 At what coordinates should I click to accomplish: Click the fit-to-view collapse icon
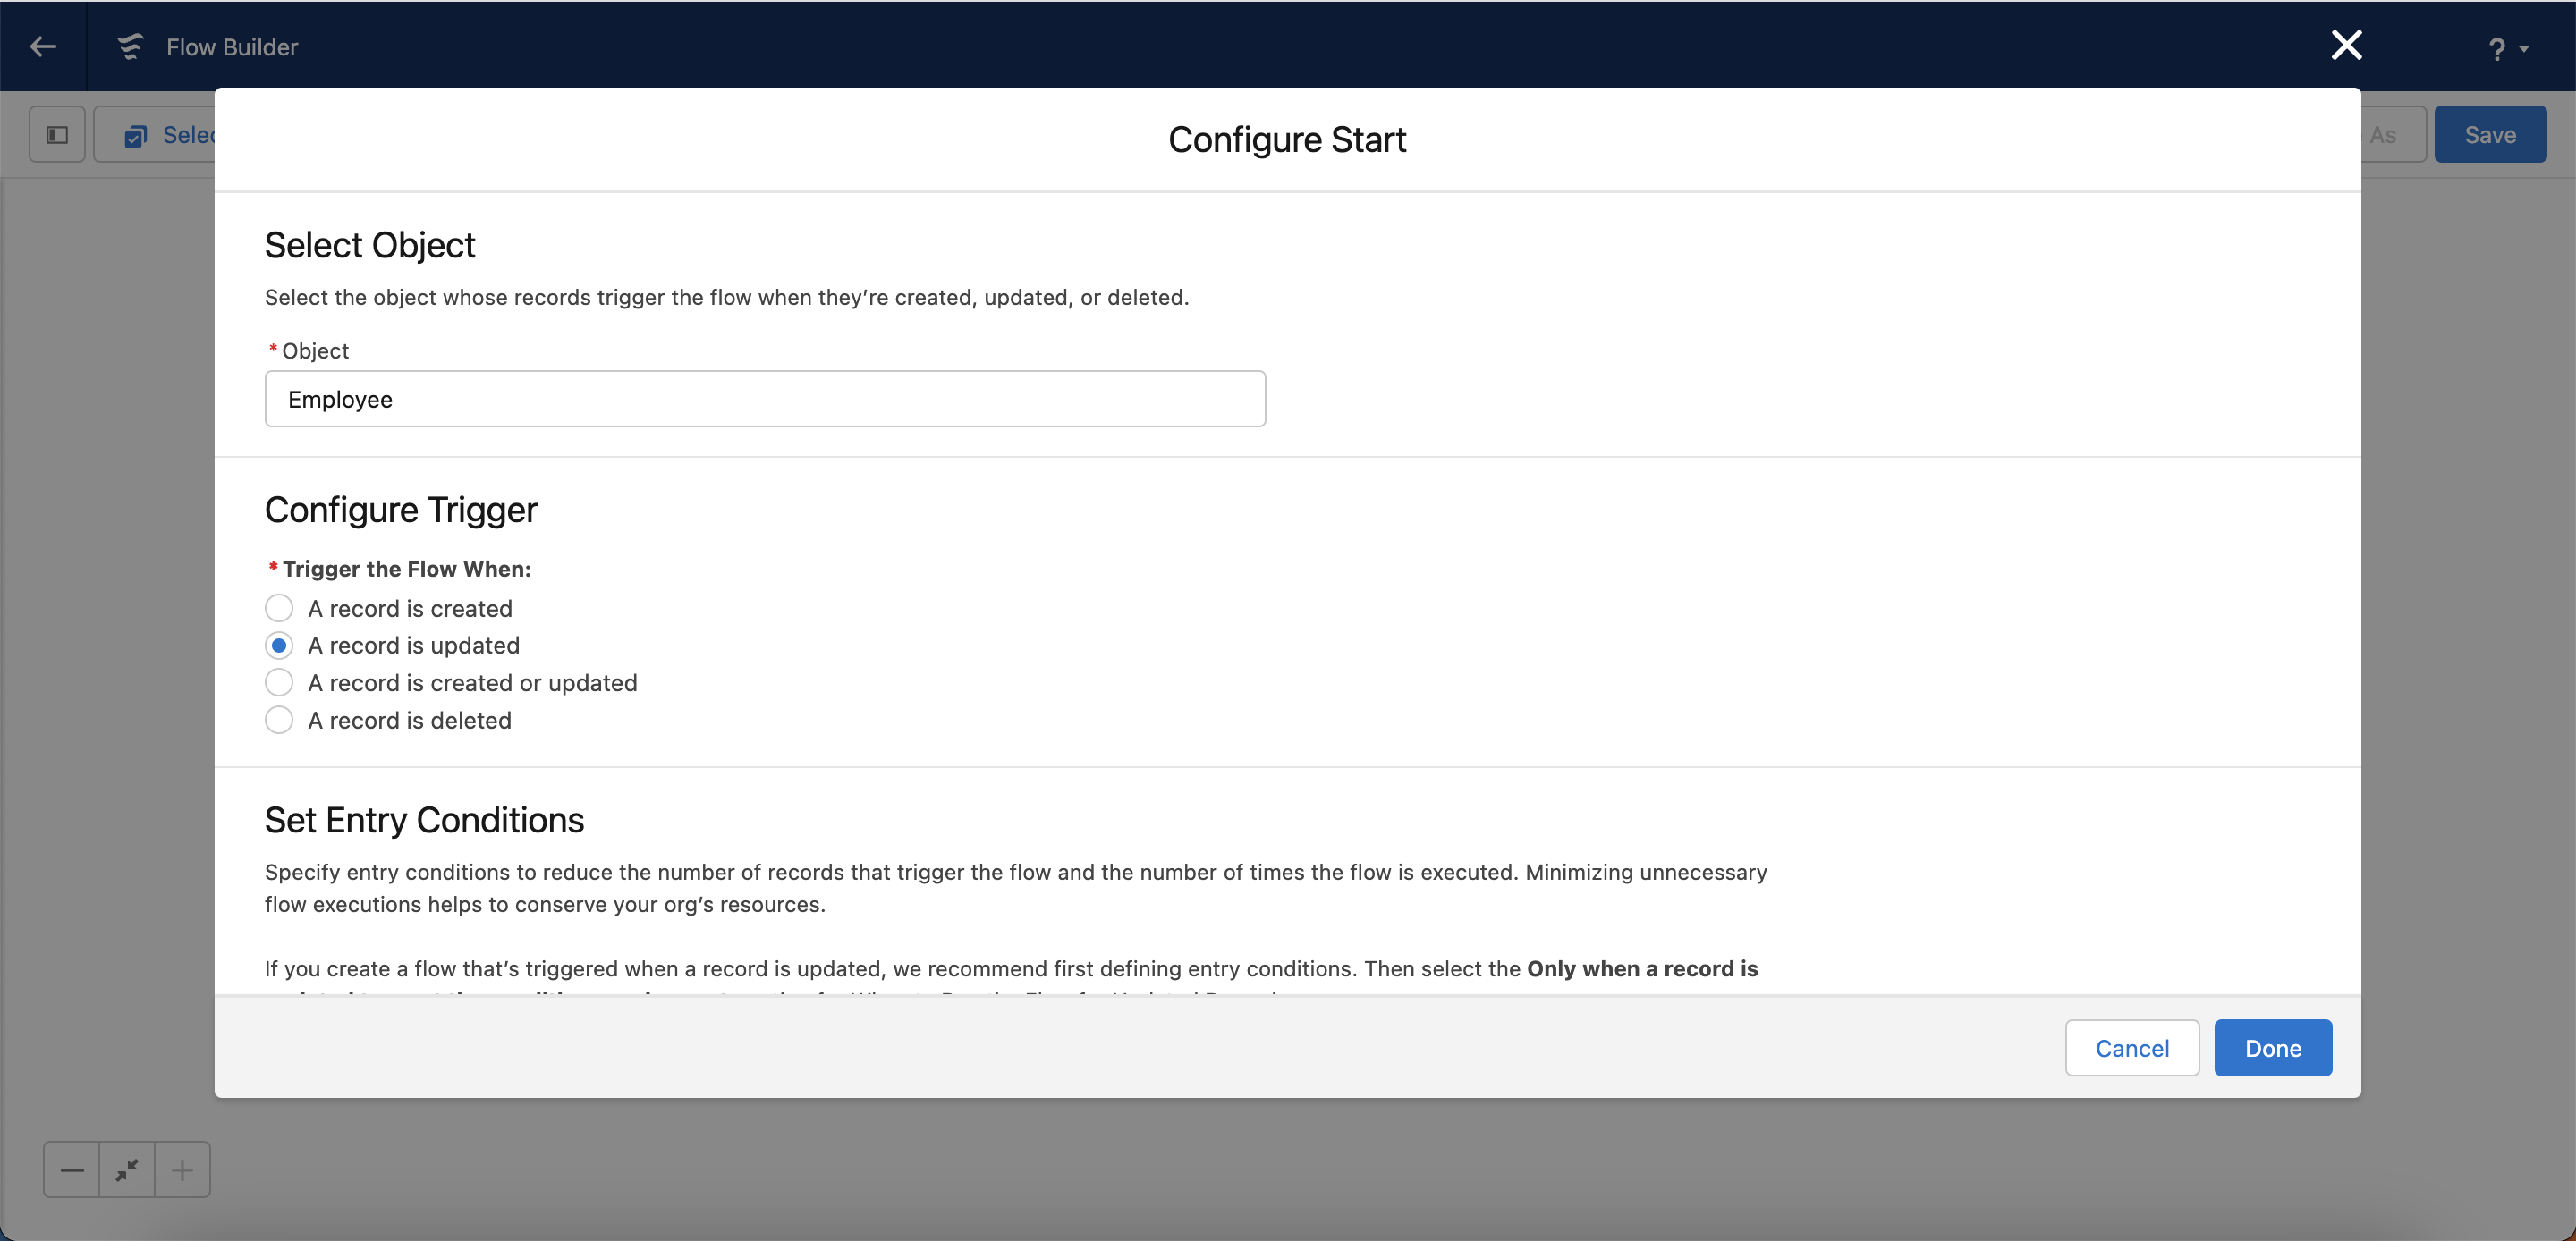(127, 1169)
